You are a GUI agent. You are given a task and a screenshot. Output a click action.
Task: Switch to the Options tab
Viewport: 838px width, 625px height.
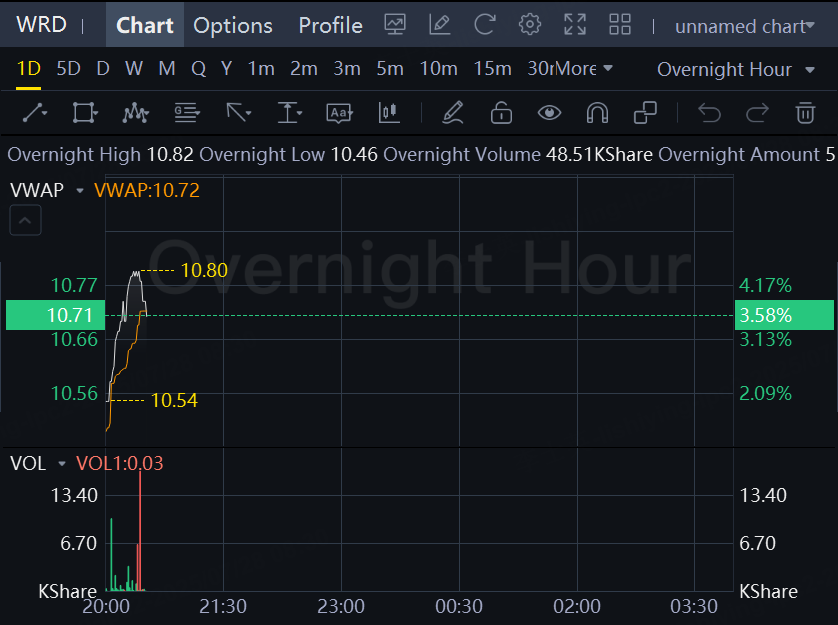233,26
